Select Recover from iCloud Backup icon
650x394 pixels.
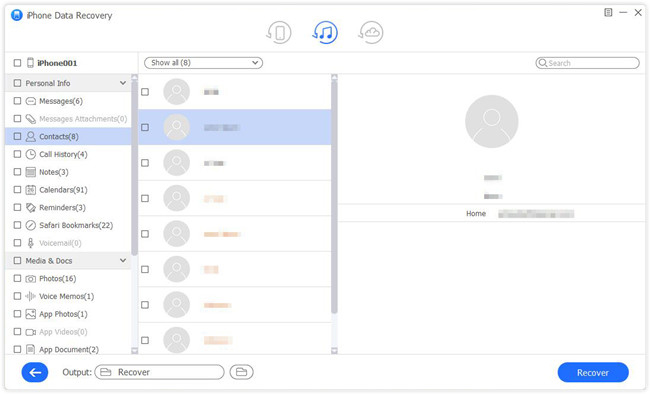coord(371,32)
